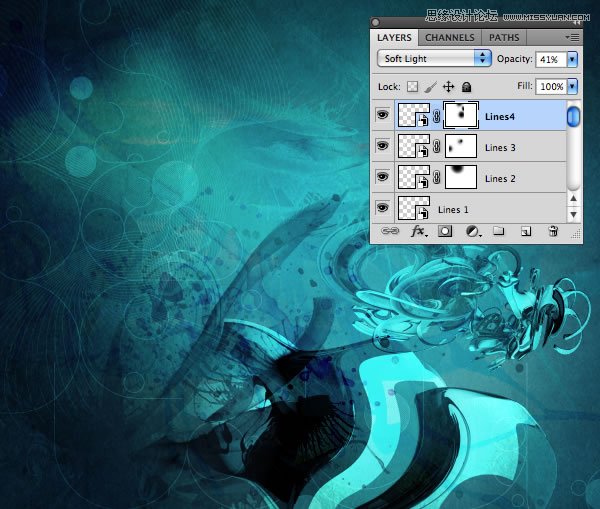Create a new layer group

(498, 231)
